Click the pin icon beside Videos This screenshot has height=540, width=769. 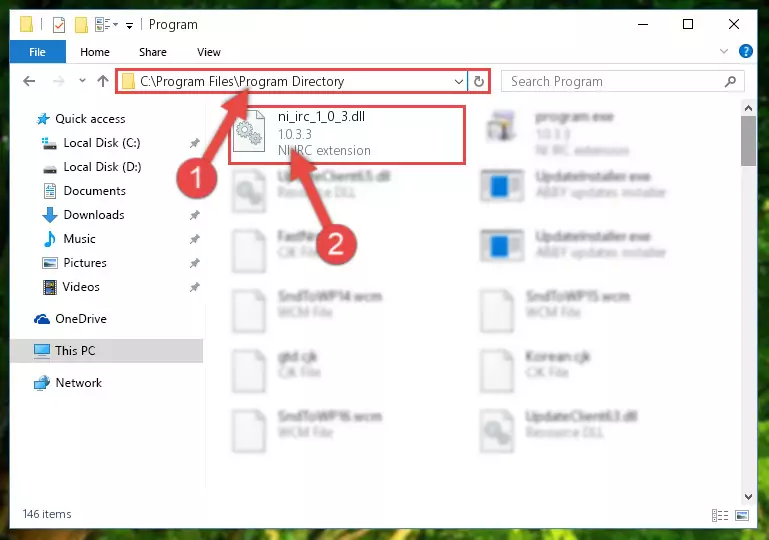pyautogui.click(x=195, y=287)
